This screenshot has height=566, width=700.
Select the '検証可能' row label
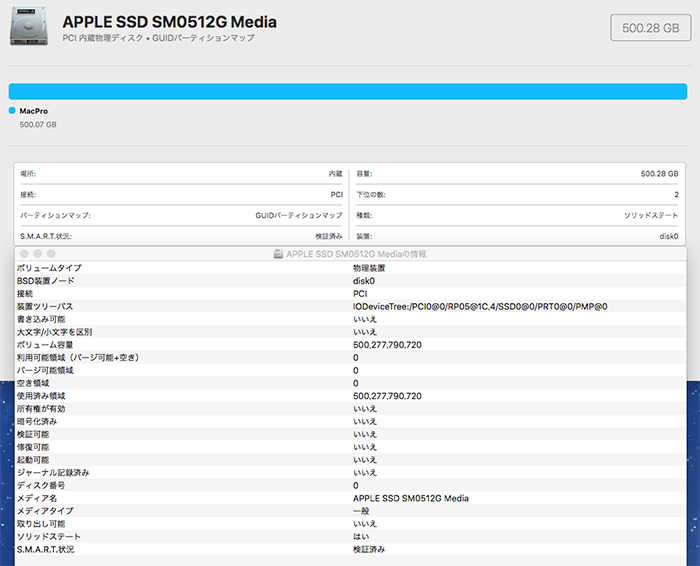pos(33,434)
